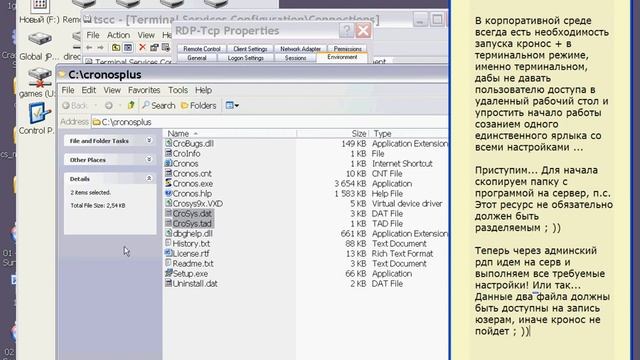Switch to Remote Control tab in RDP-Tcp Properties
The width and height of the screenshot is (640, 360).
[x=202, y=49]
